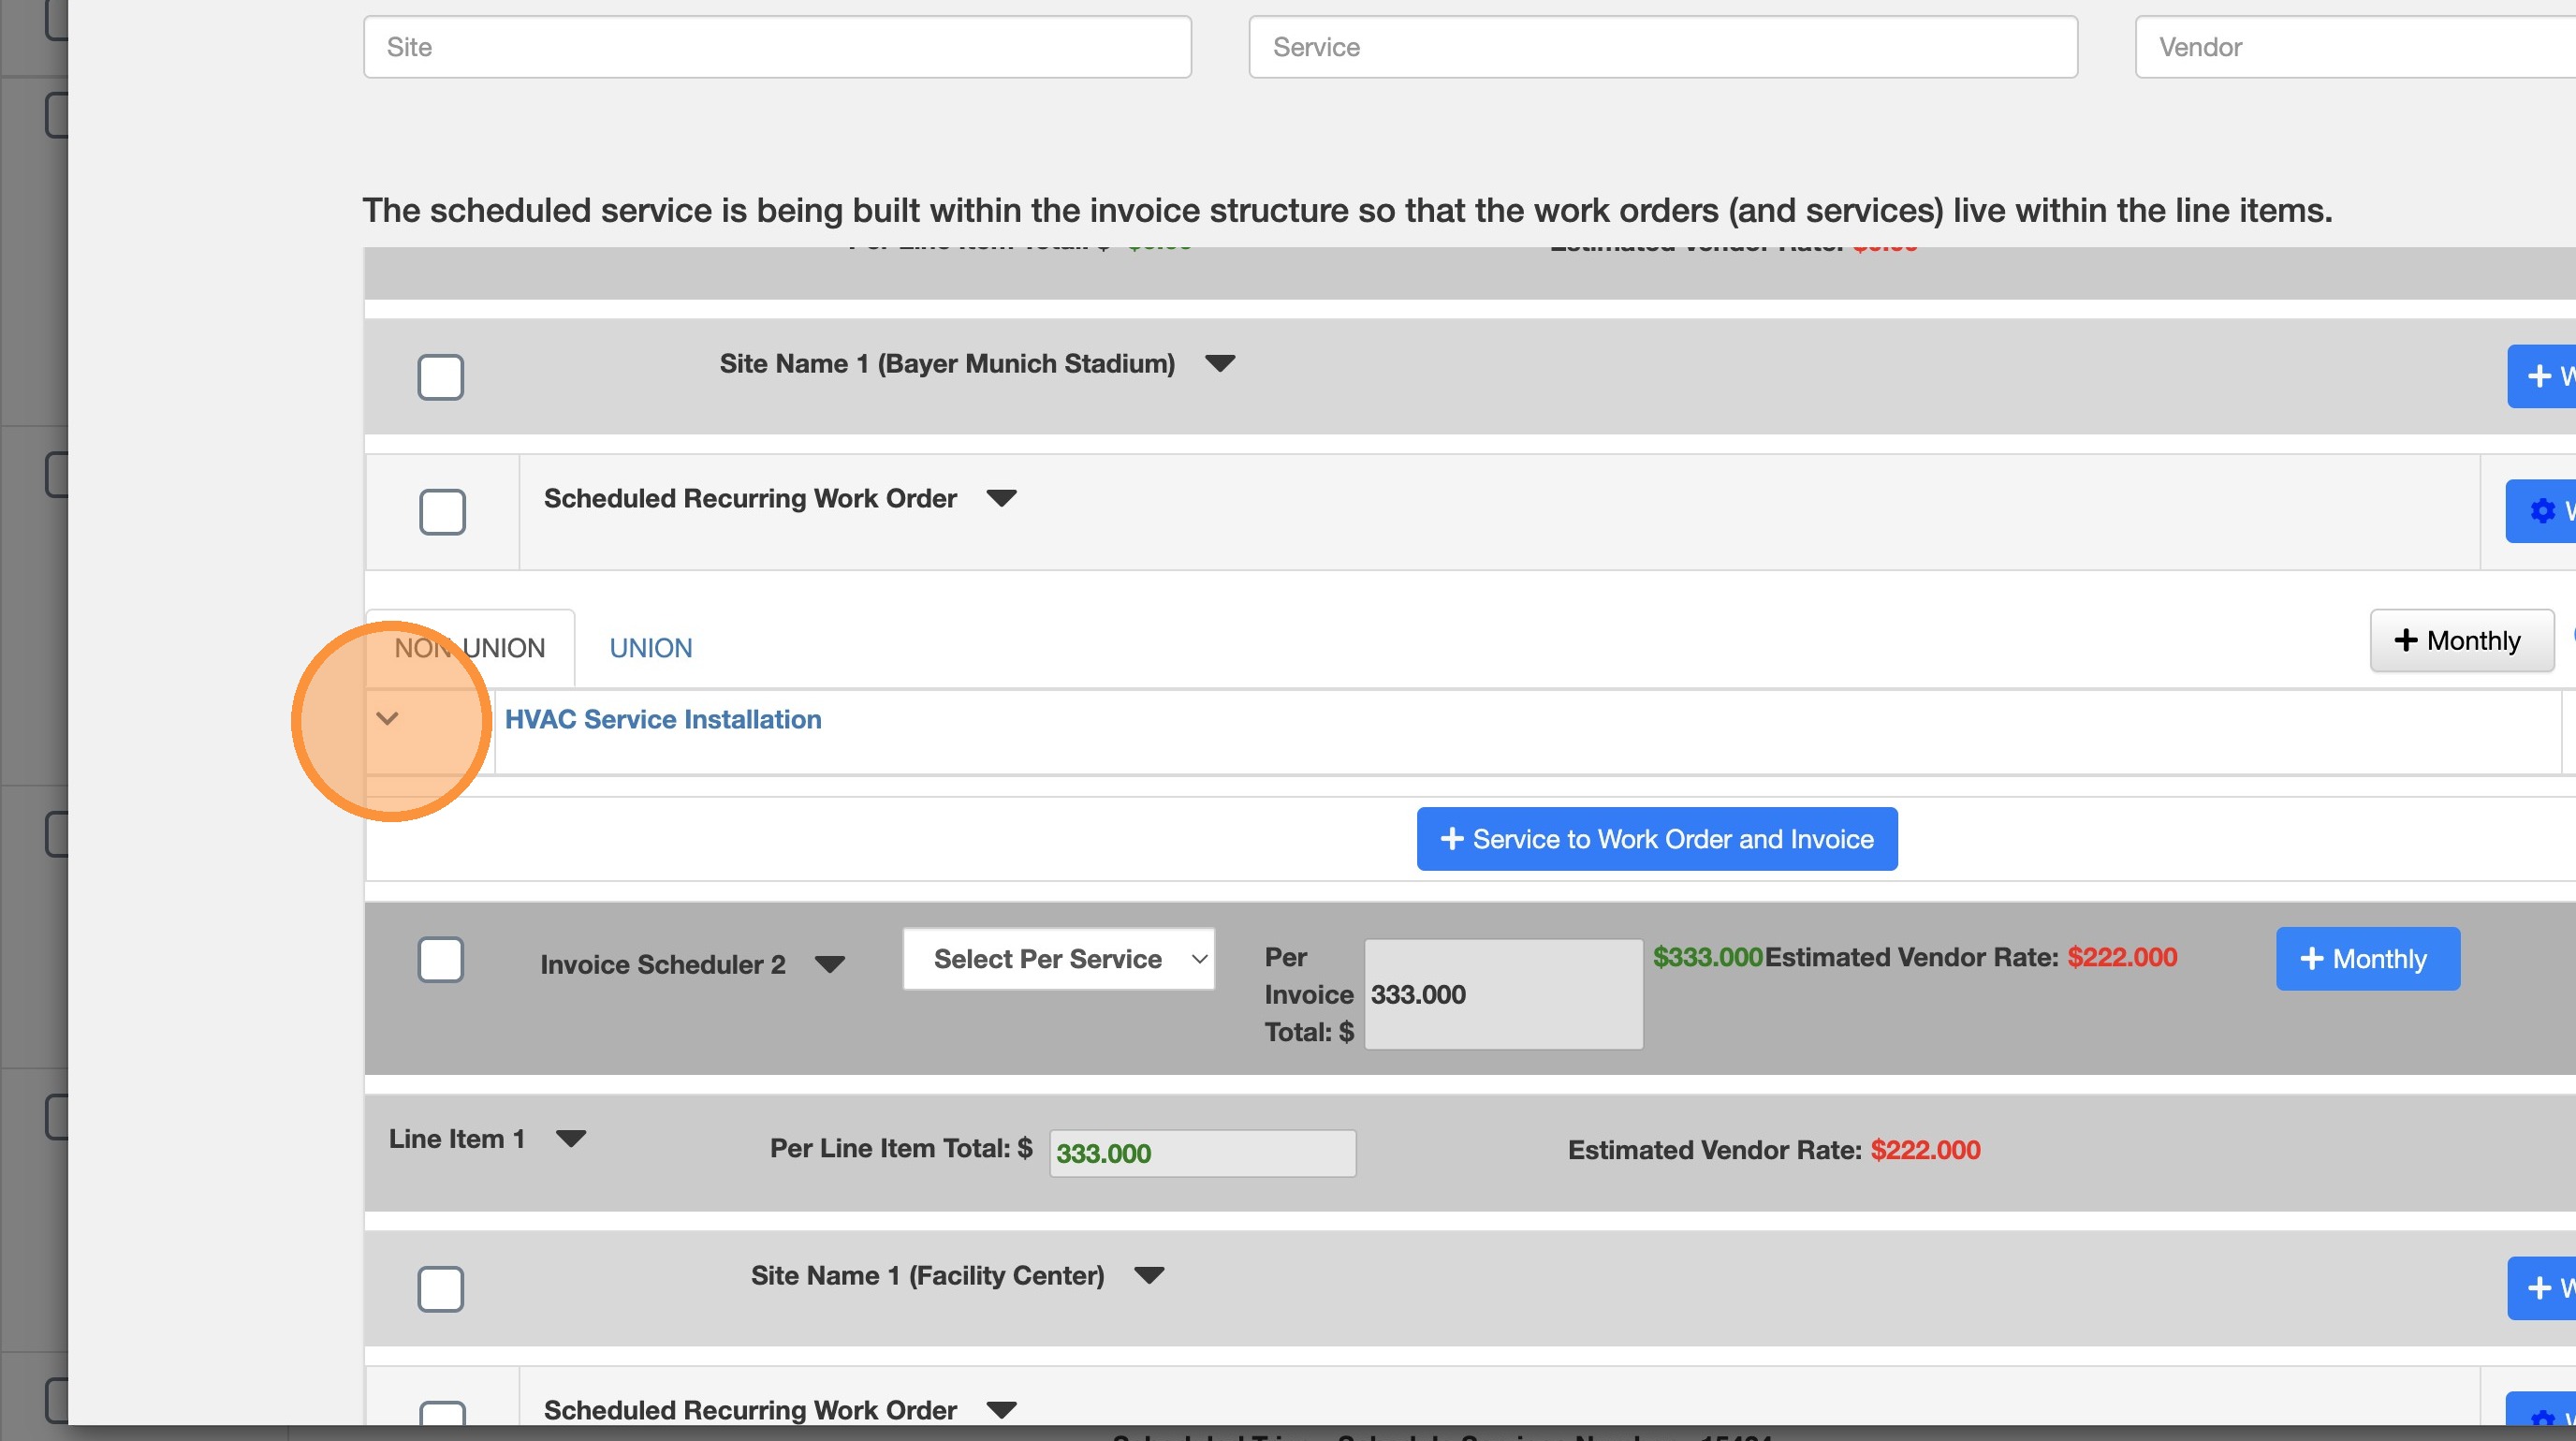Image resolution: width=2576 pixels, height=1441 pixels.
Task: Click the blue plus Monthly button
Action: 2367,959
